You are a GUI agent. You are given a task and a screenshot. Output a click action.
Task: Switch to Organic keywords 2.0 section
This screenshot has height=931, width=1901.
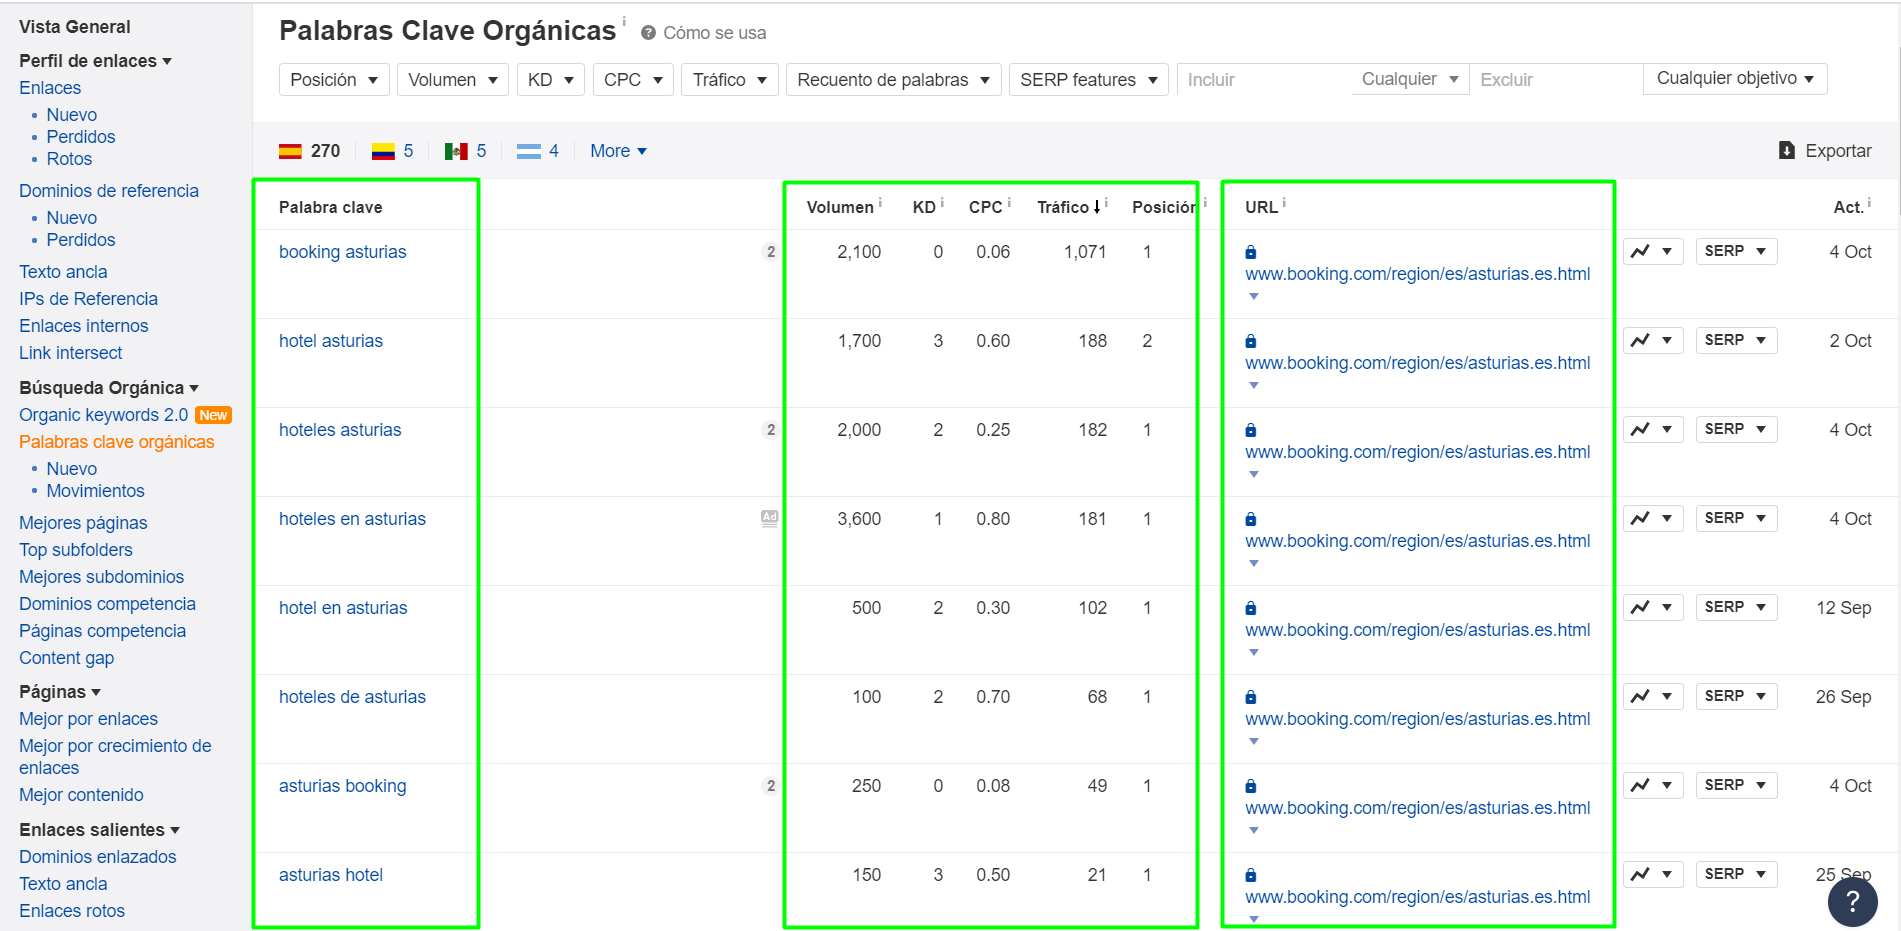tap(103, 414)
